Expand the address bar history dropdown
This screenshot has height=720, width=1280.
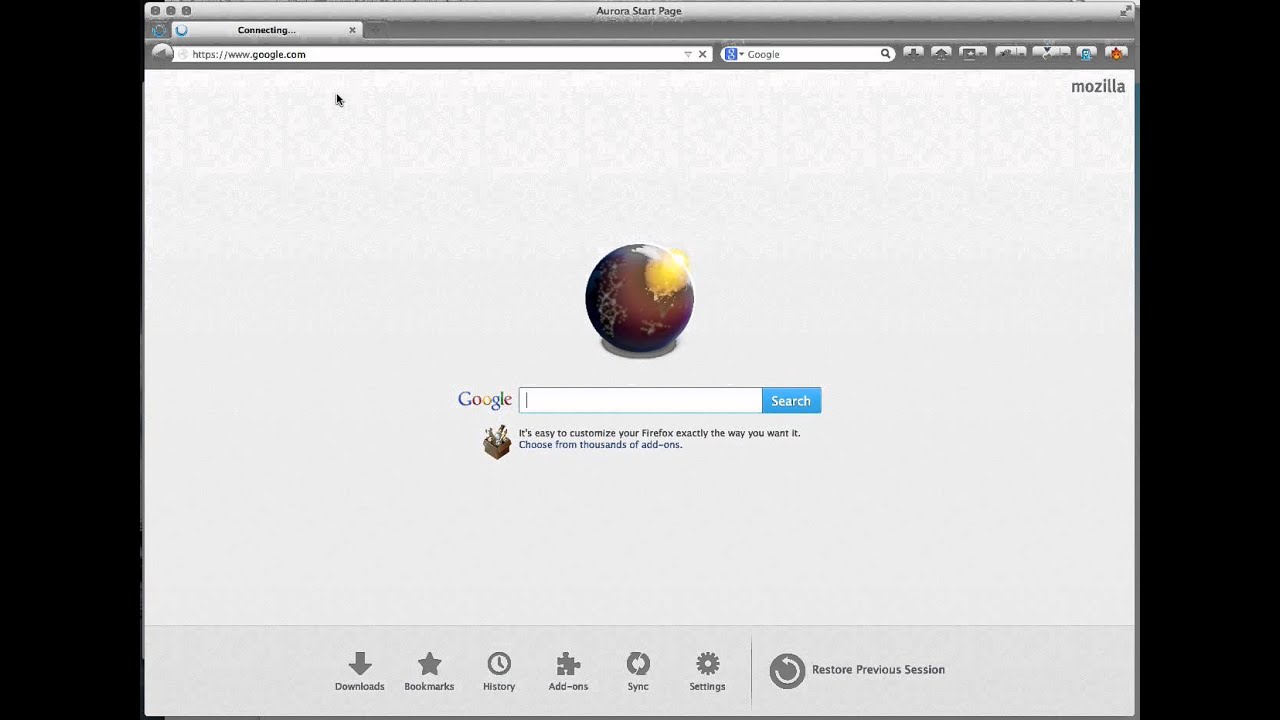[x=688, y=54]
